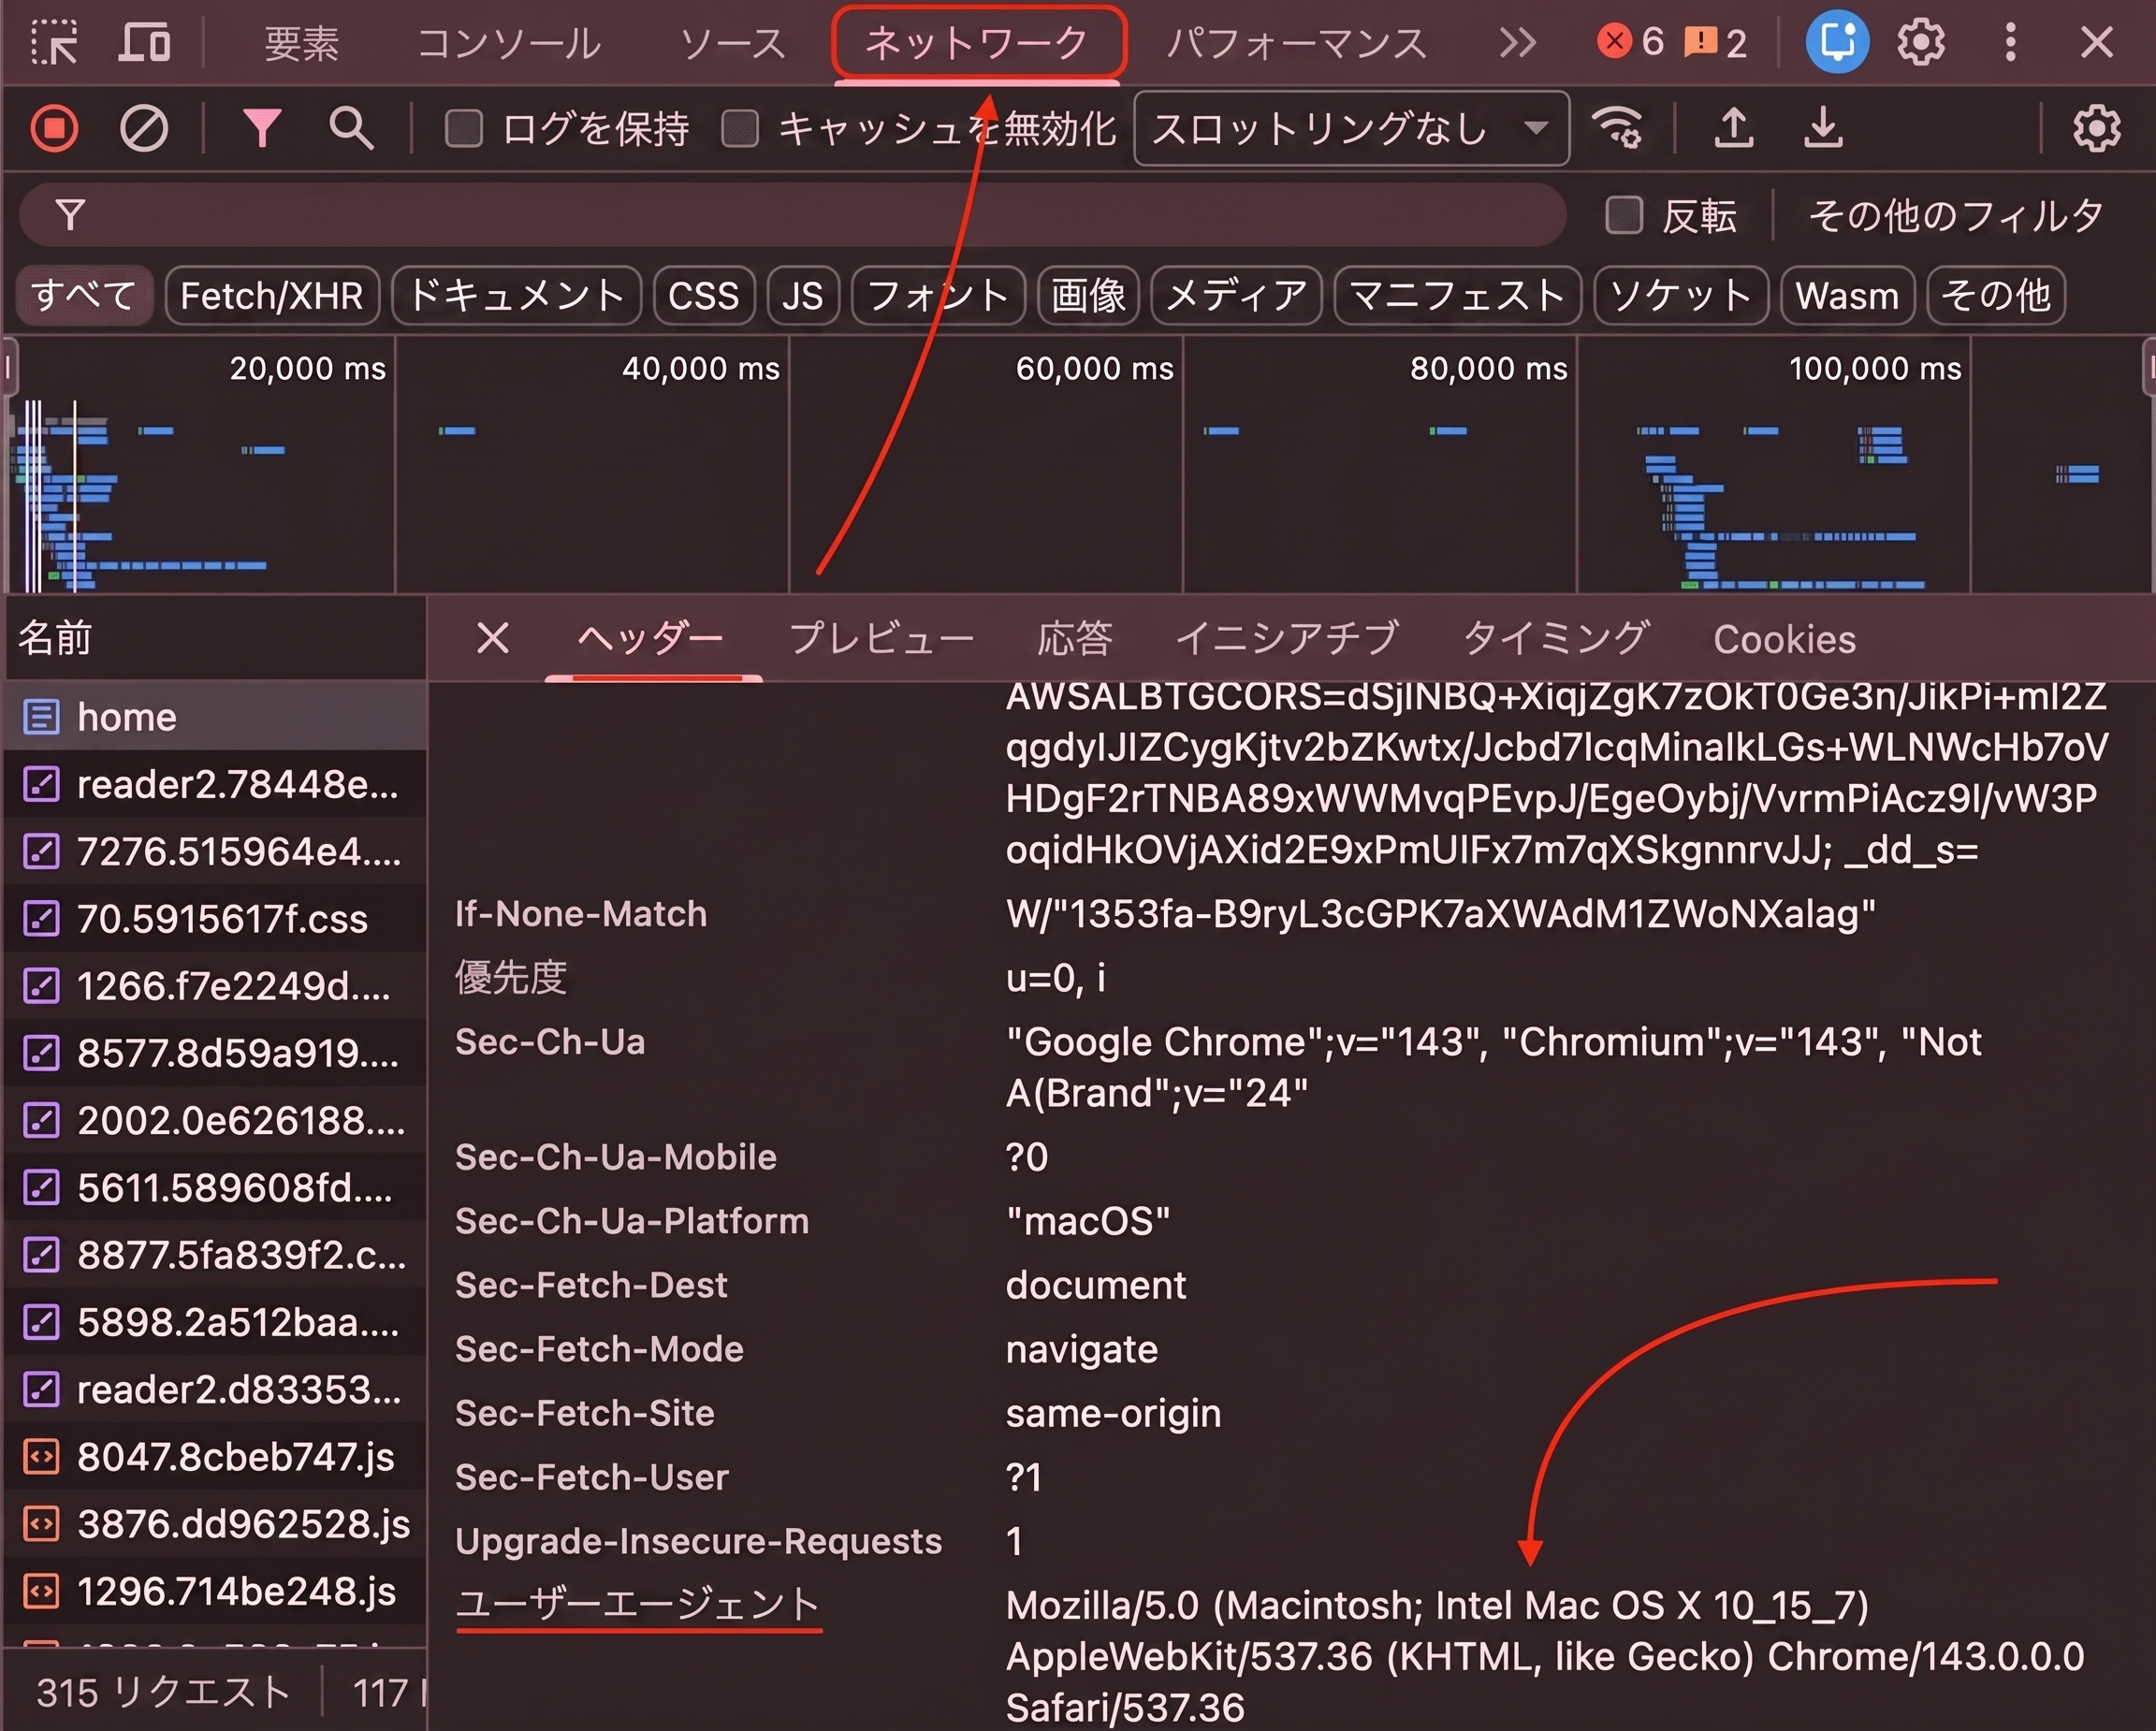The height and width of the screenshot is (1731, 2156).
Task: Open the ヘッダー details tab
Action: pos(651,637)
